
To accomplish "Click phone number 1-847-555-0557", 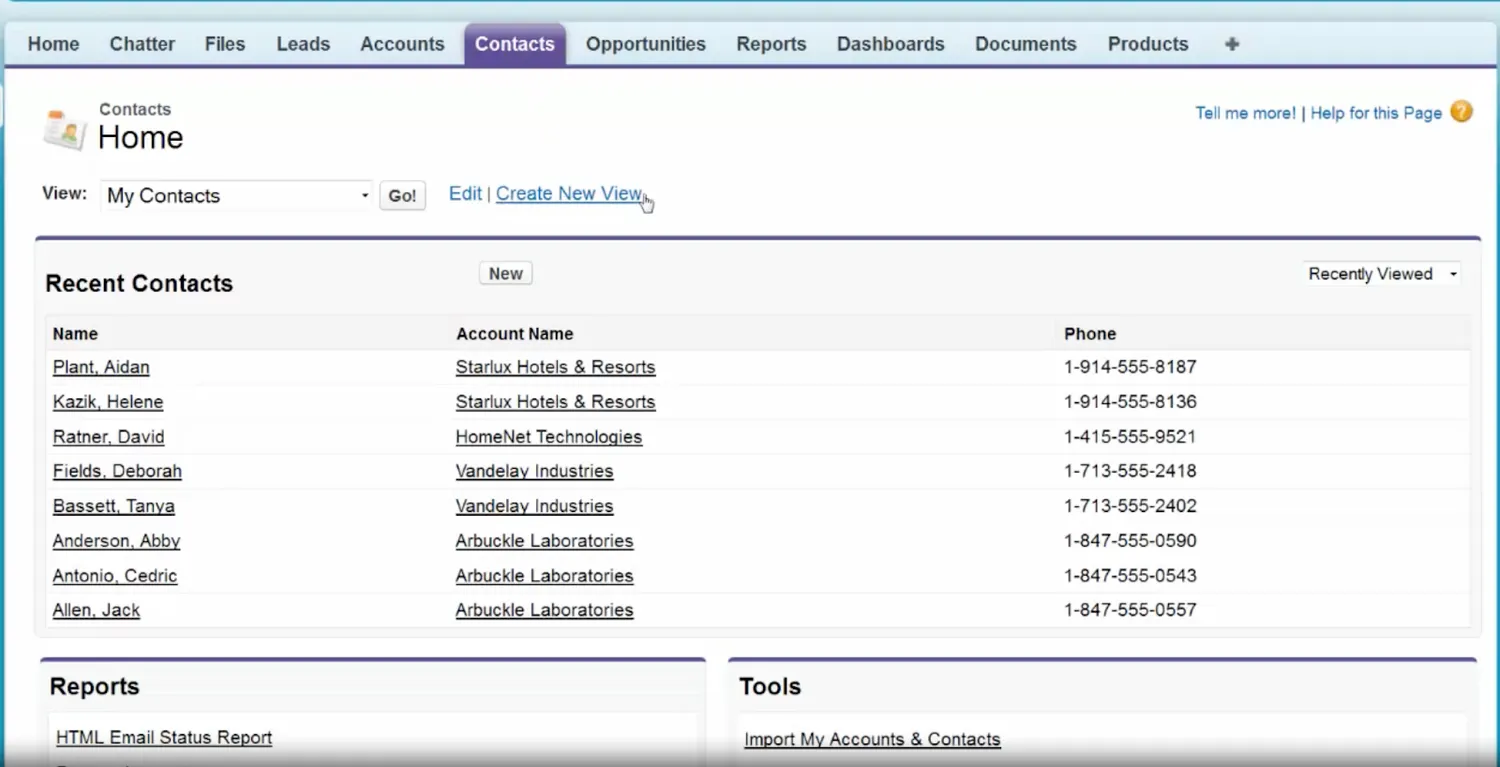I will click(x=1130, y=610).
